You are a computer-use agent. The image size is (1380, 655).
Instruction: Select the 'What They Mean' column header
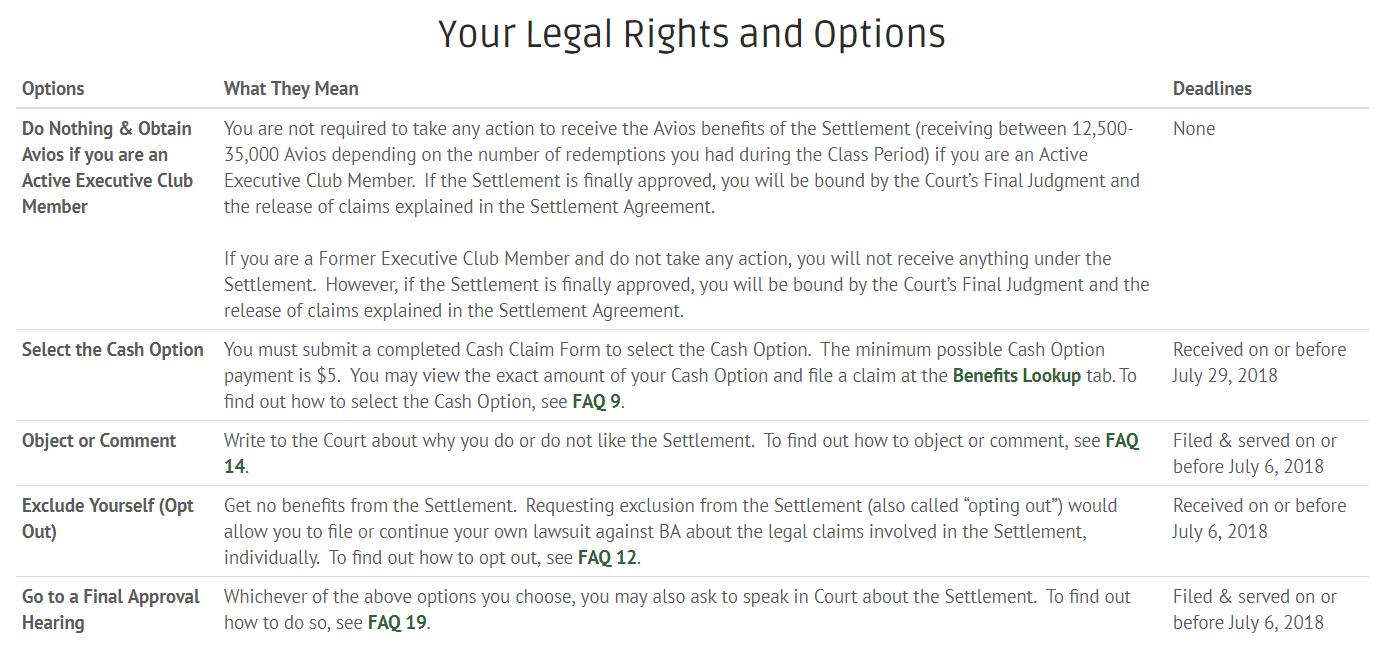click(291, 88)
